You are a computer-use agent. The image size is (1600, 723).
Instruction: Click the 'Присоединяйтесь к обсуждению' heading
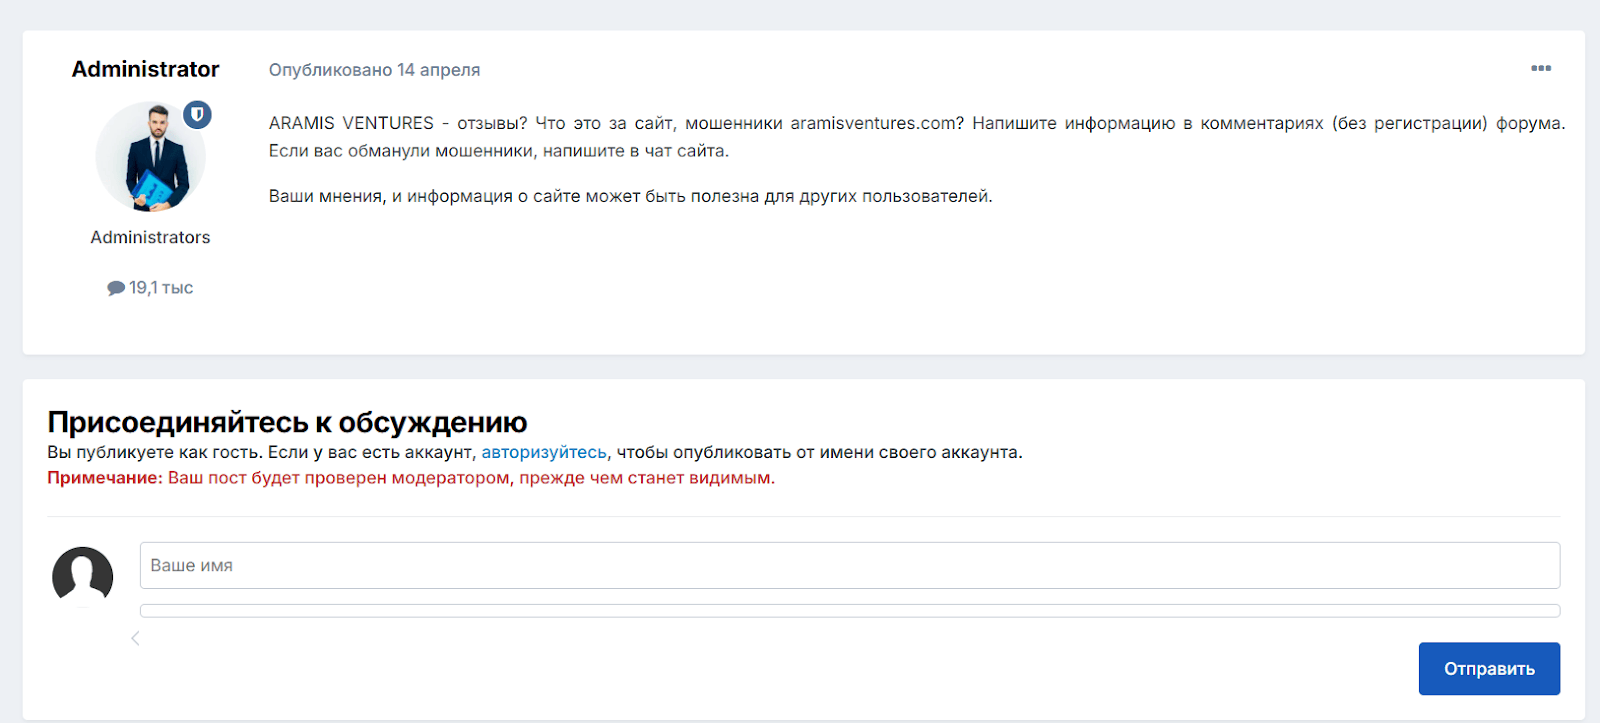(287, 422)
